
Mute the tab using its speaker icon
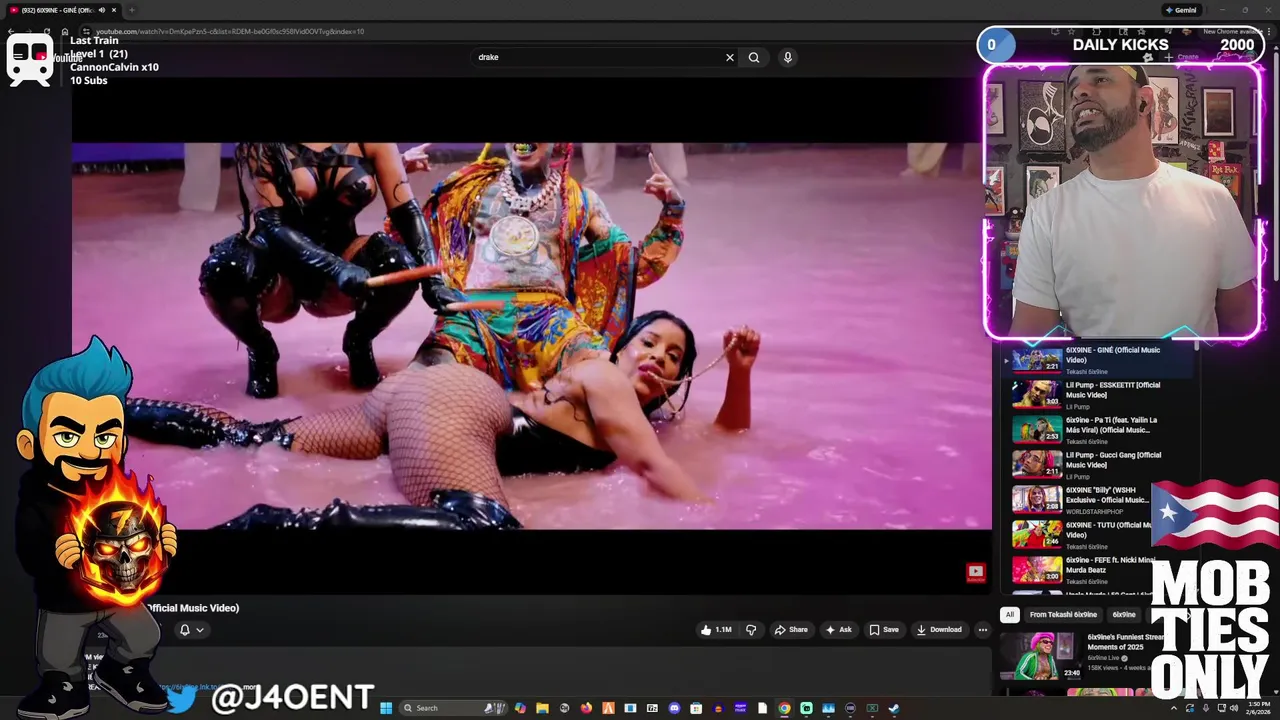click(x=101, y=10)
